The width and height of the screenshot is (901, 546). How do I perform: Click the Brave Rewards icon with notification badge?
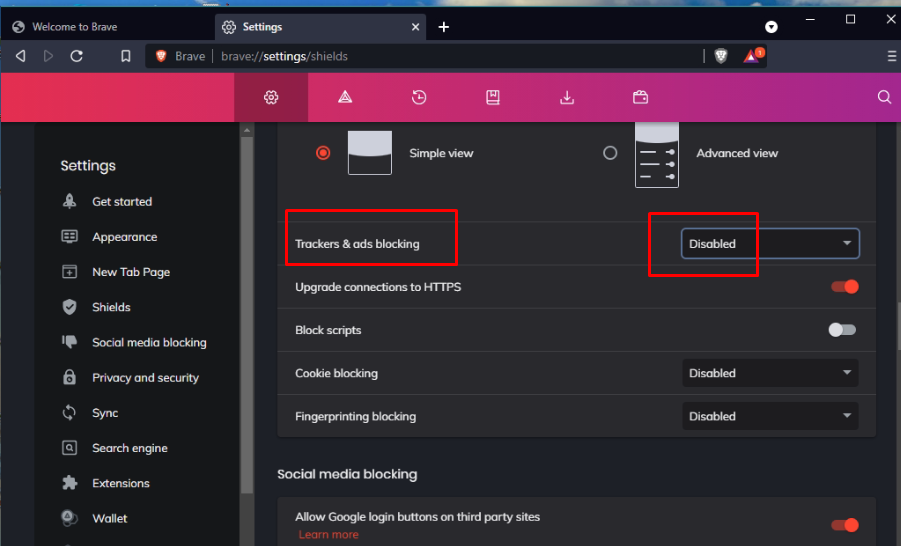tap(753, 56)
